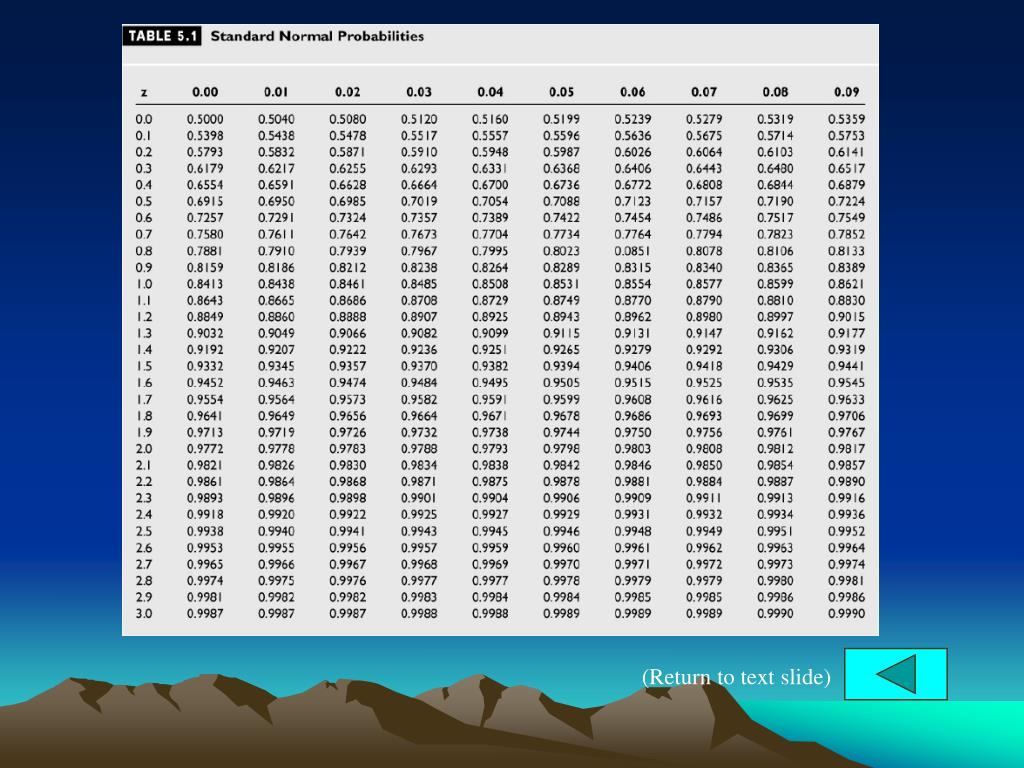
Task: Click the value 0.7454 in row 0.6
Action: click(633, 218)
